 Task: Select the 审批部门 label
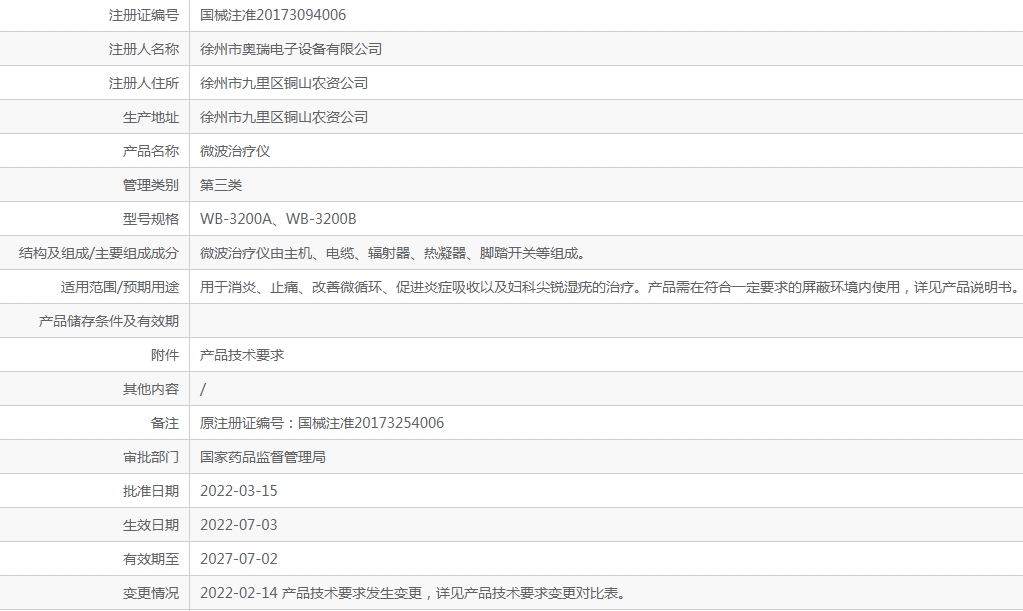tap(151, 456)
